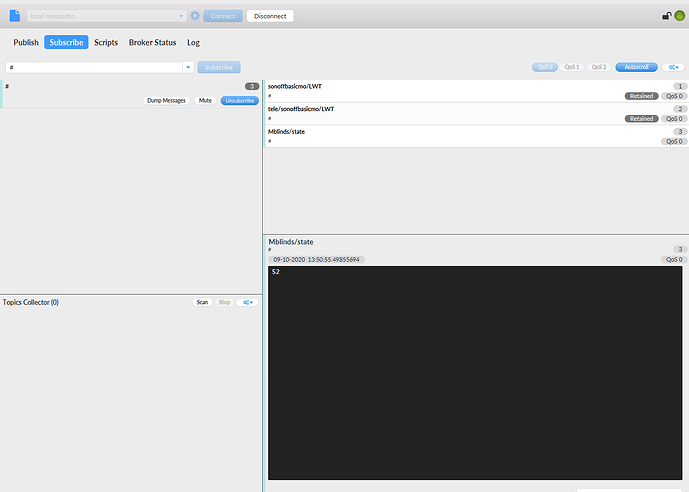Switch to the Publish tab
689x492 pixels.
(x=26, y=43)
